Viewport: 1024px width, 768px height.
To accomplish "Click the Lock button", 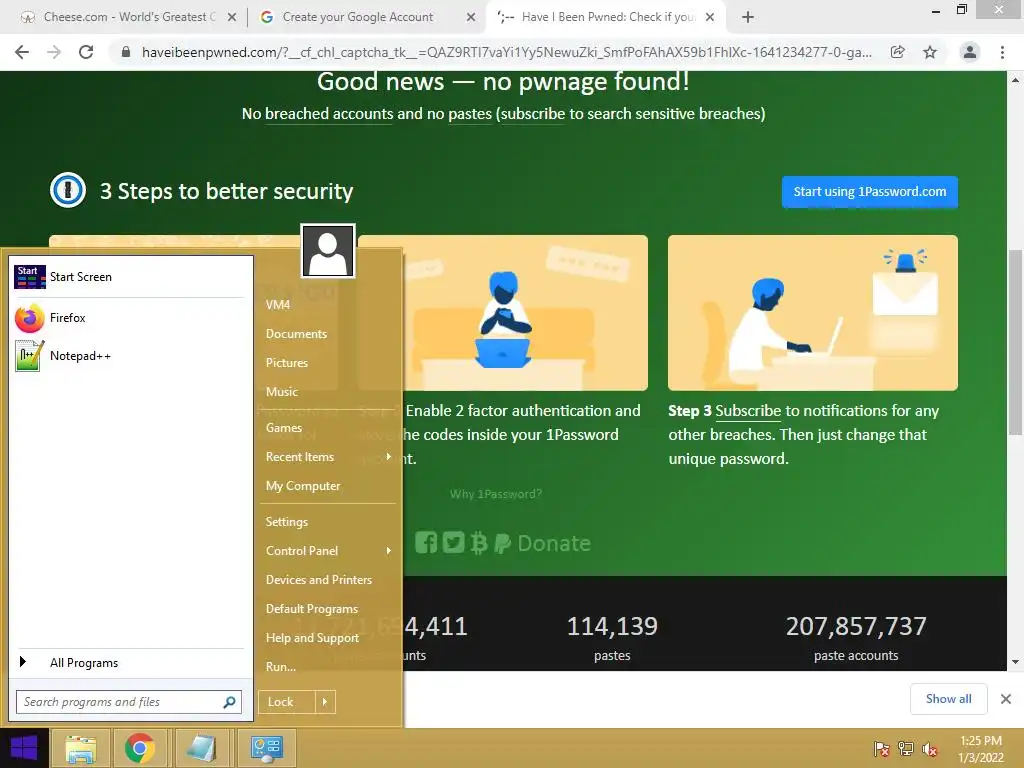I will pos(287,702).
